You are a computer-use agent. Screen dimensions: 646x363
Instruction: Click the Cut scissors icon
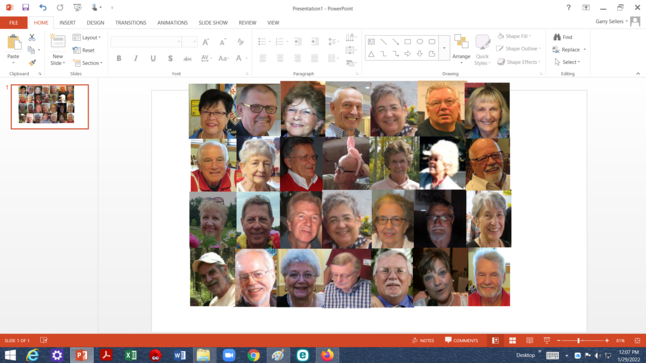tap(32, 37)
